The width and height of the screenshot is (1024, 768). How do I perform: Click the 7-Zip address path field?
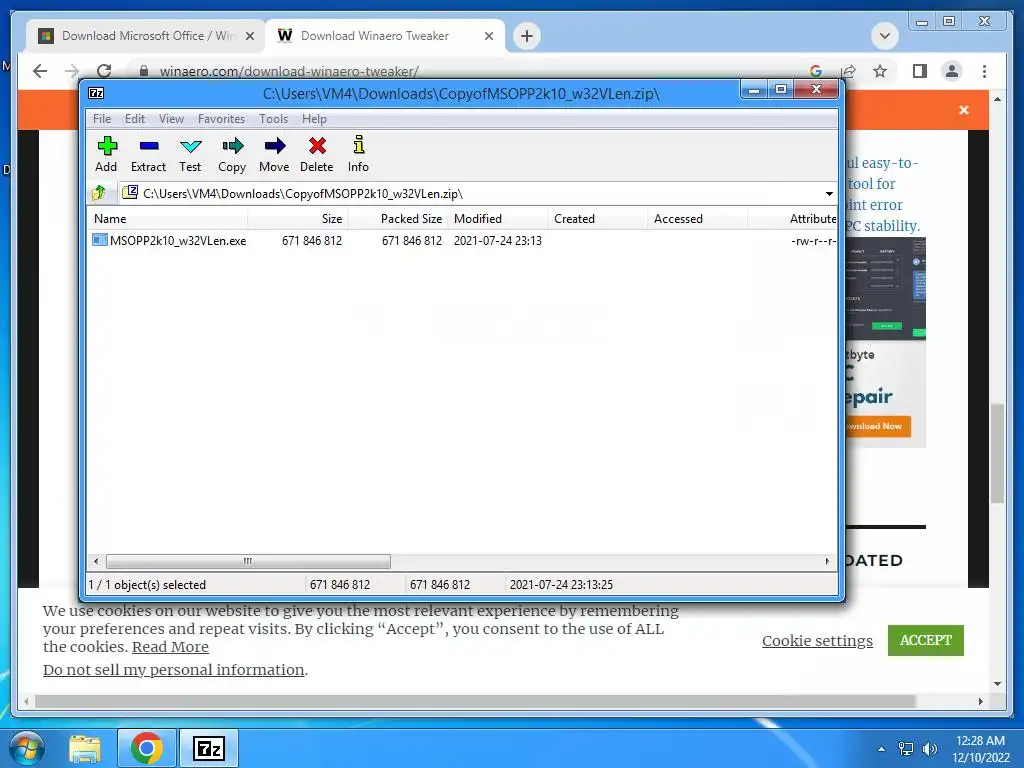click(478, 193)
